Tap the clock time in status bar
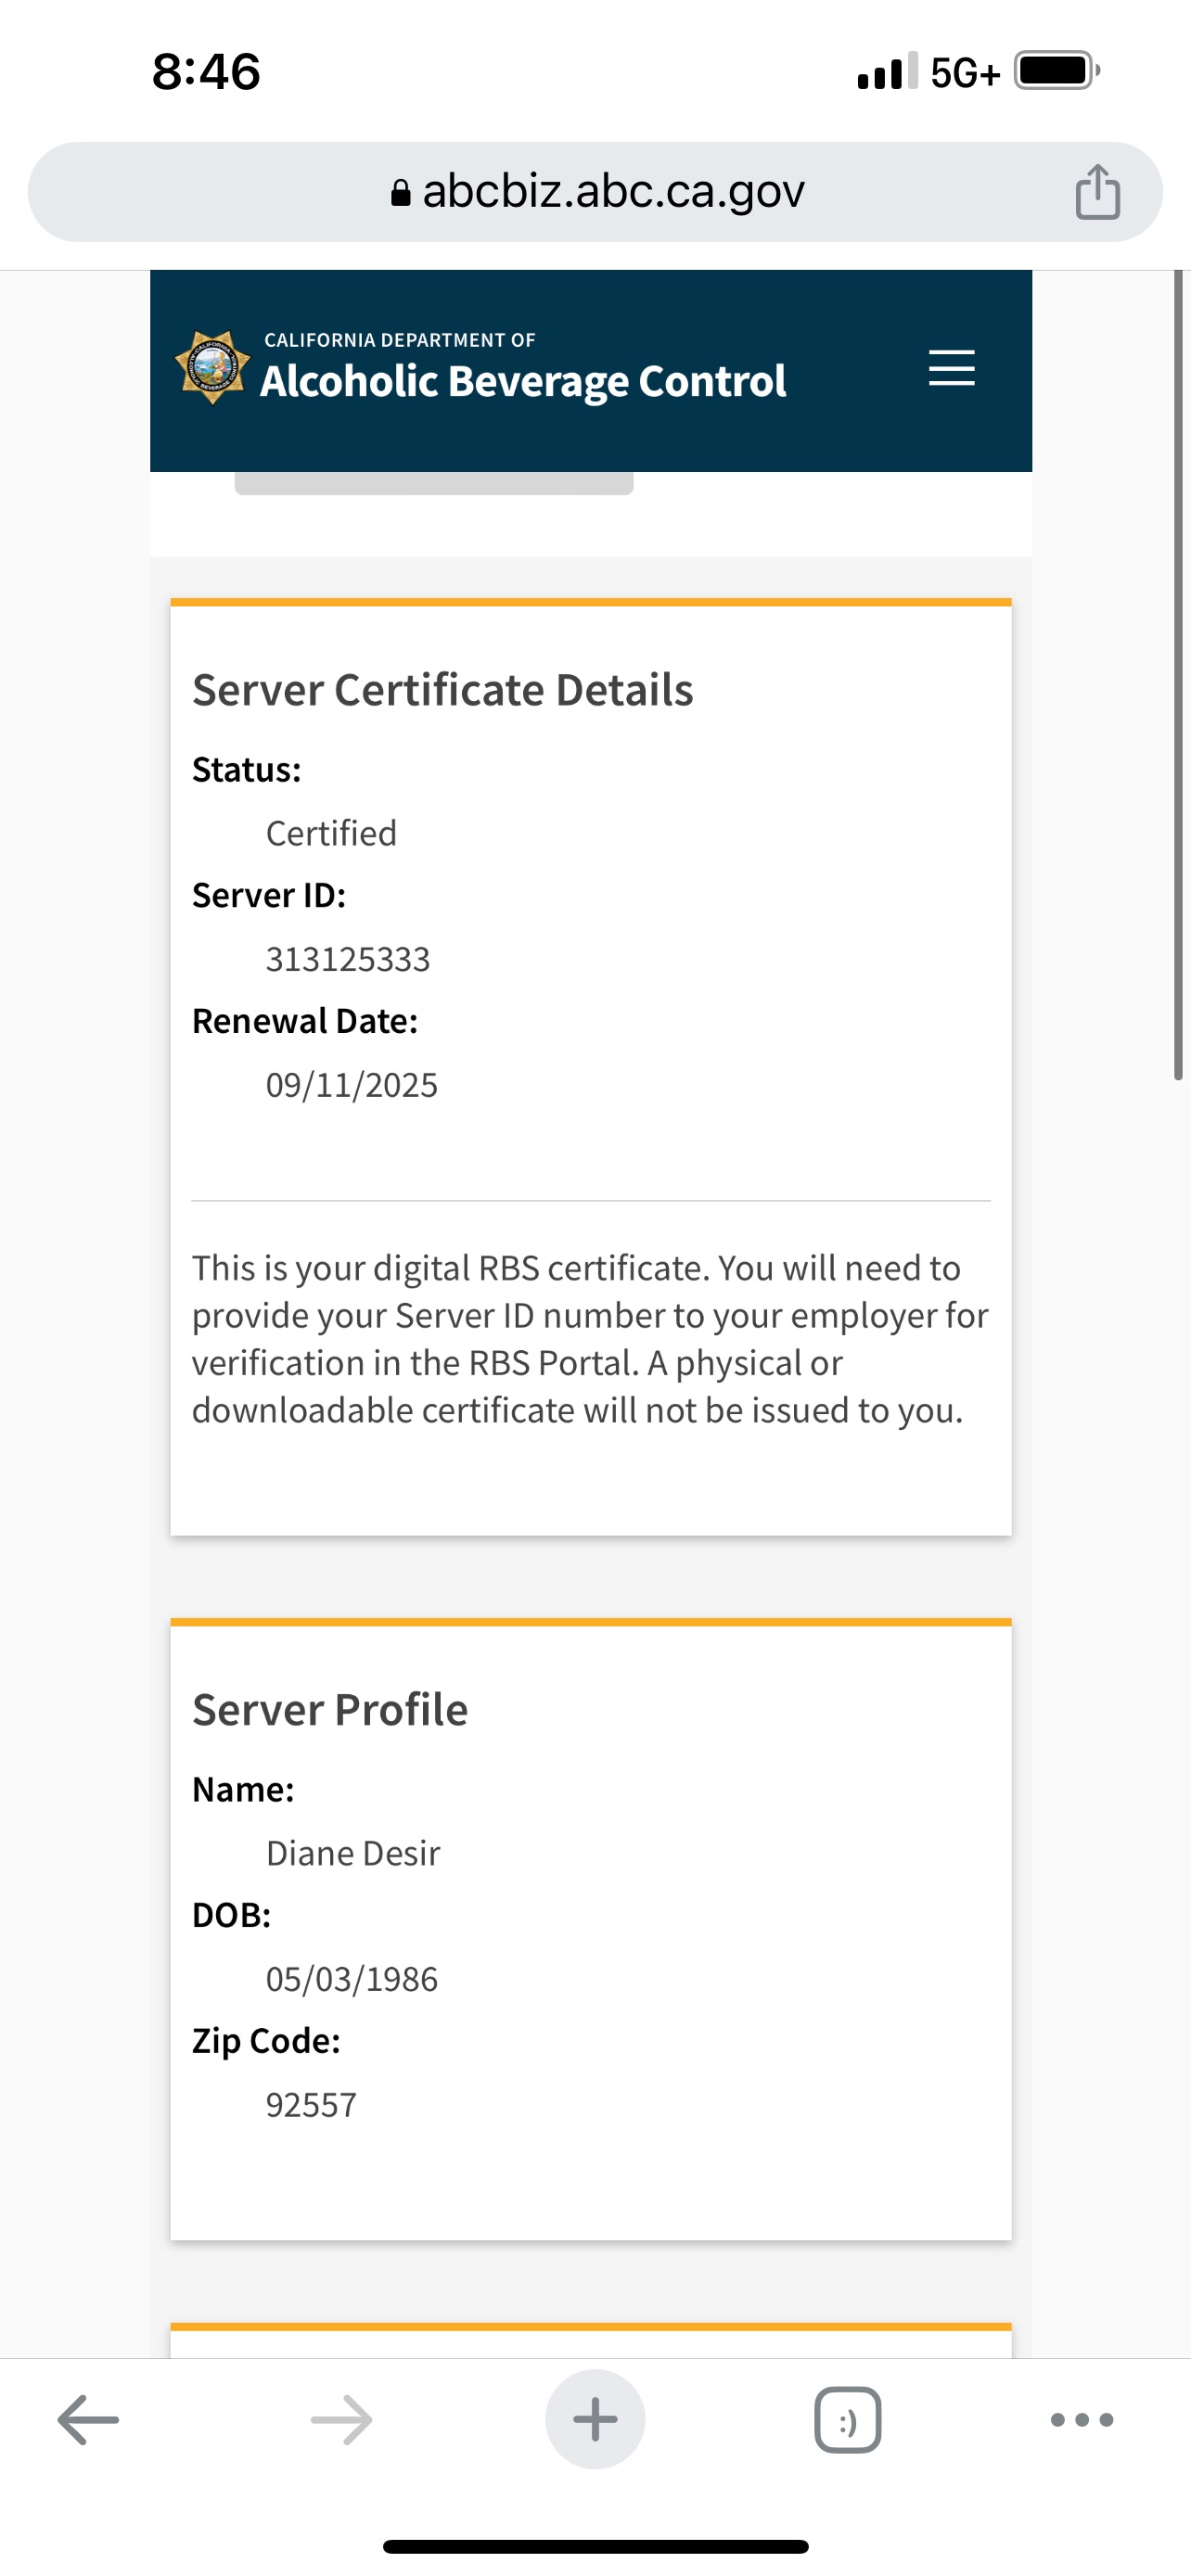The image size is (1191, 2576). click(206, 72)
